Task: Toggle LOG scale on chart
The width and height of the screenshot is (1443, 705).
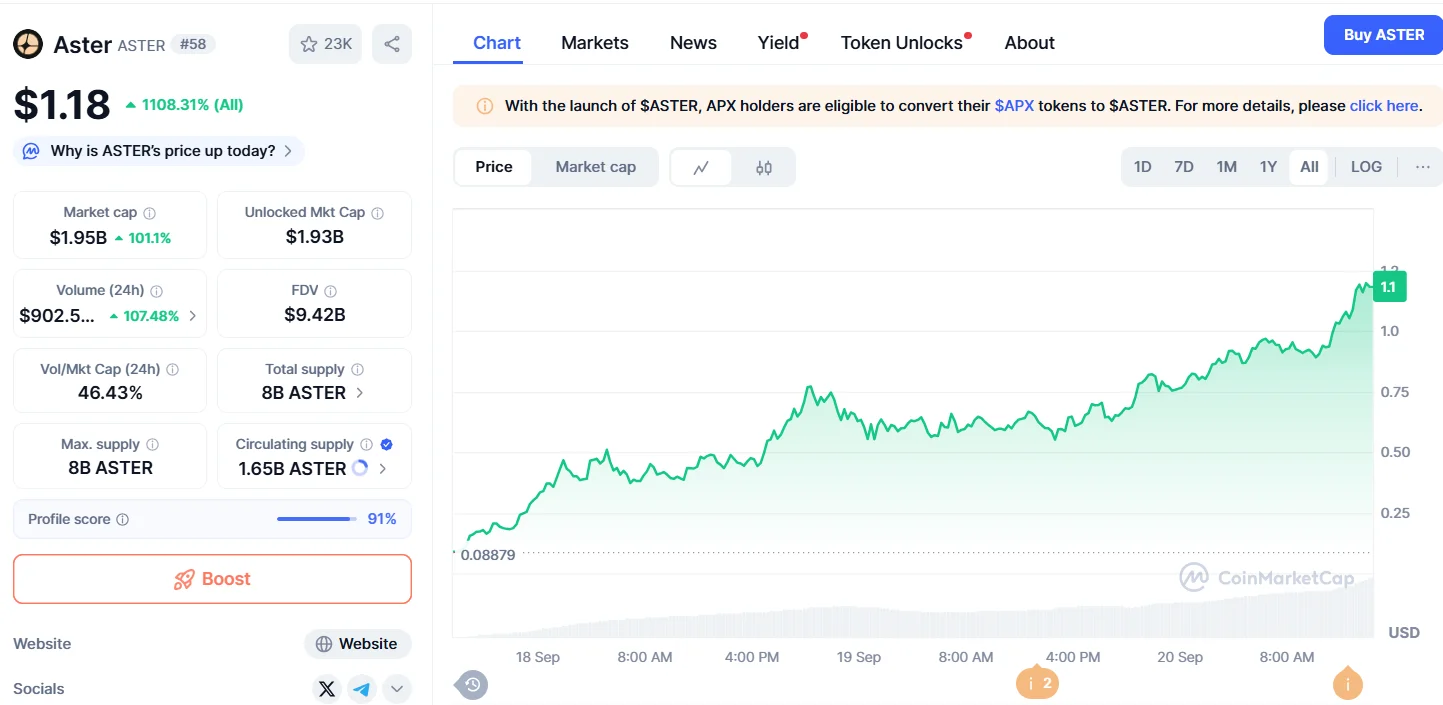Action: (x=1366, y=167)
